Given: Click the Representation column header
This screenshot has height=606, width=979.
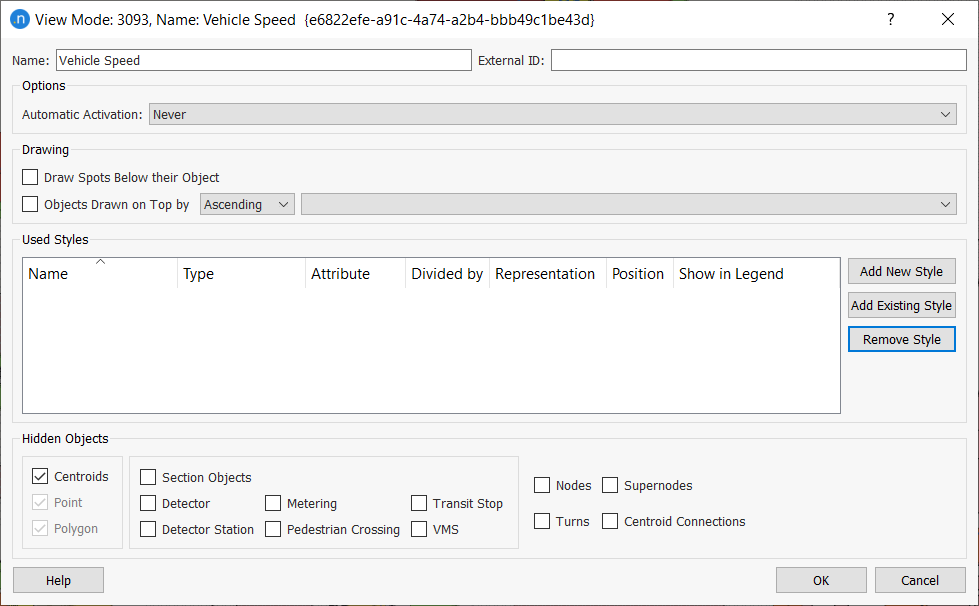Looking at the screenshot, I should 545,274.
